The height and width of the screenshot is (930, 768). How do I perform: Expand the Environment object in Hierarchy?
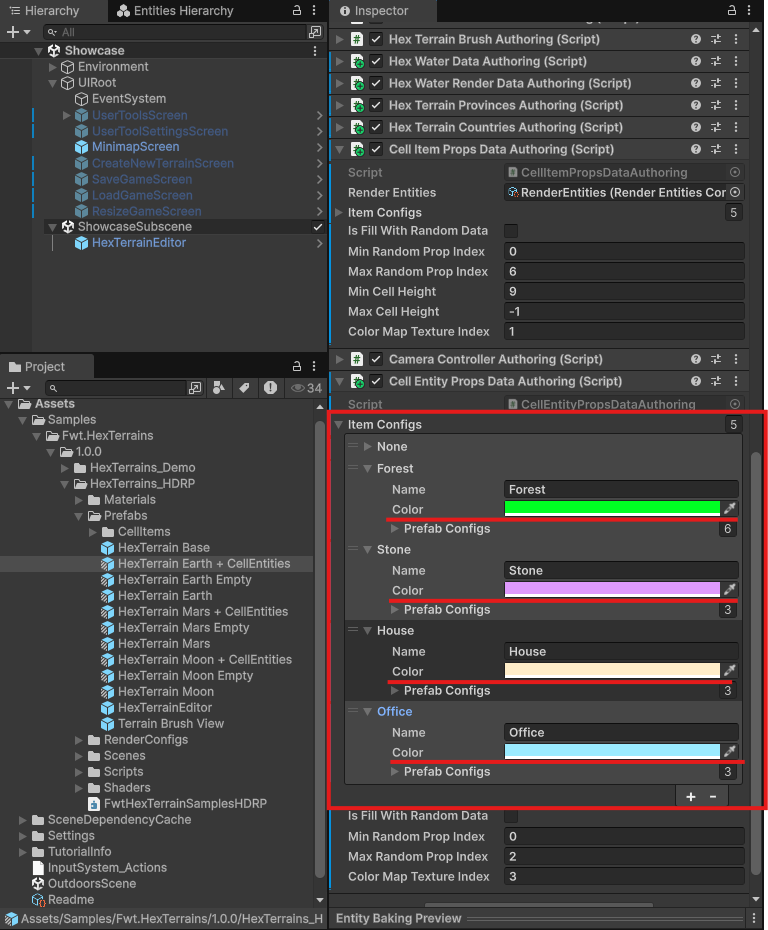pos(53,67)
